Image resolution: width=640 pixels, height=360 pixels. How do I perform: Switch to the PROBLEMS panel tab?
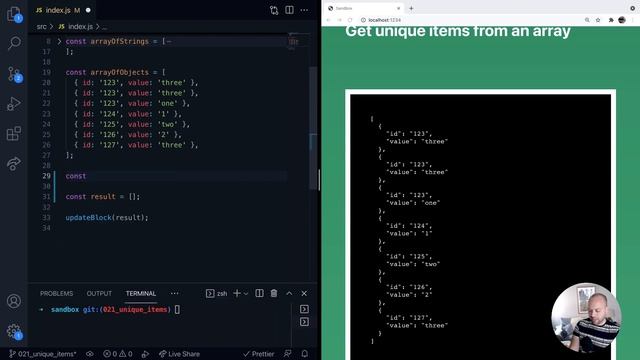point(57,293)
